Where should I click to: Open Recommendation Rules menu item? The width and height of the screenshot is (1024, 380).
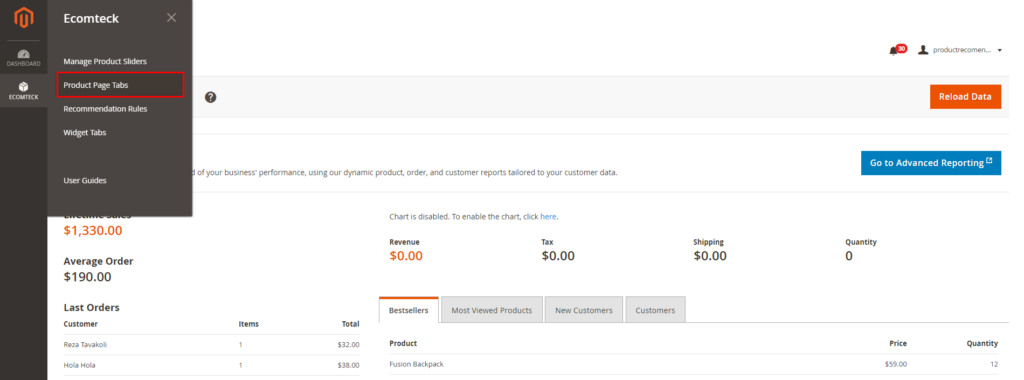105,109
